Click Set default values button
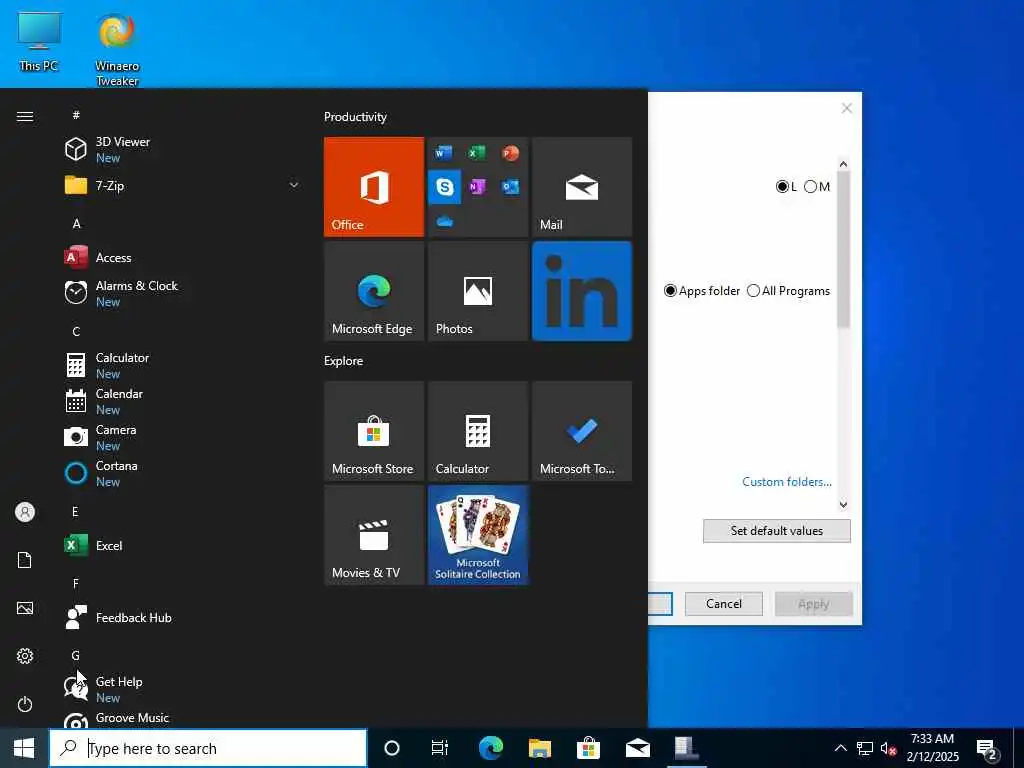Screen dimensions: 1024x768 [x=776, y=531]
